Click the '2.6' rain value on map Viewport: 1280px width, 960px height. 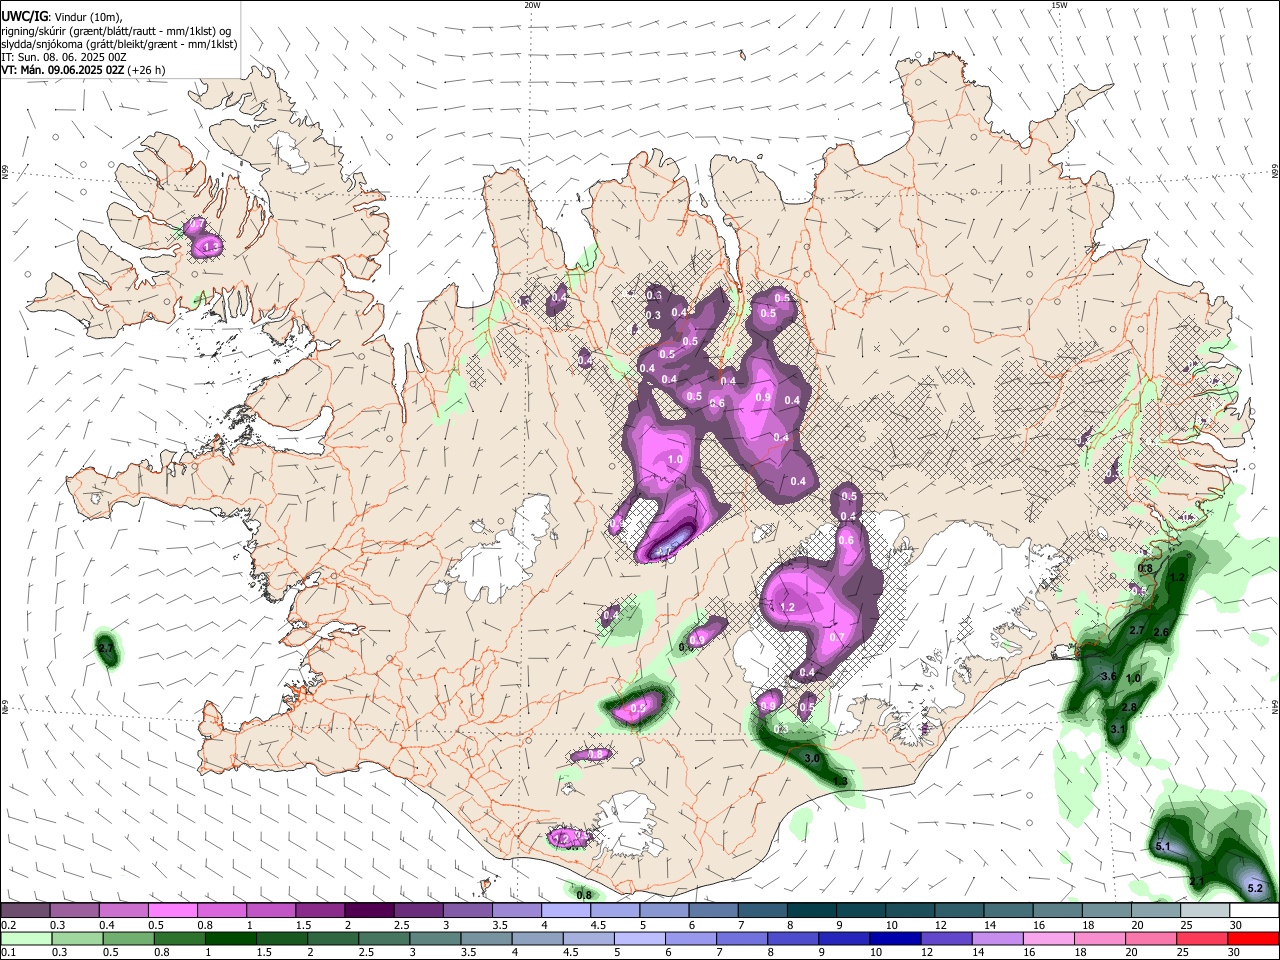coord(1161,633)
